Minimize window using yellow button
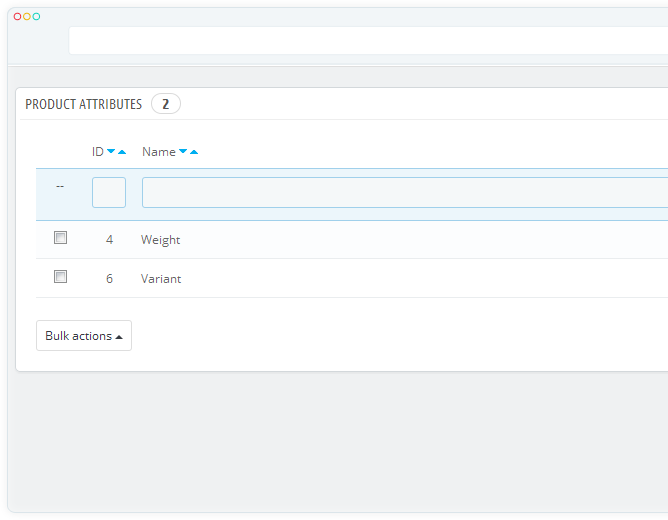668x520 pixels. click(x=27, y=17)
